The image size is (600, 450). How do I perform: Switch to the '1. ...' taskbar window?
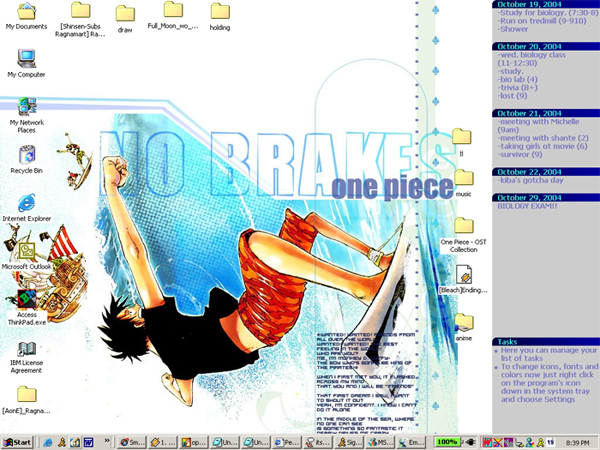163,443
